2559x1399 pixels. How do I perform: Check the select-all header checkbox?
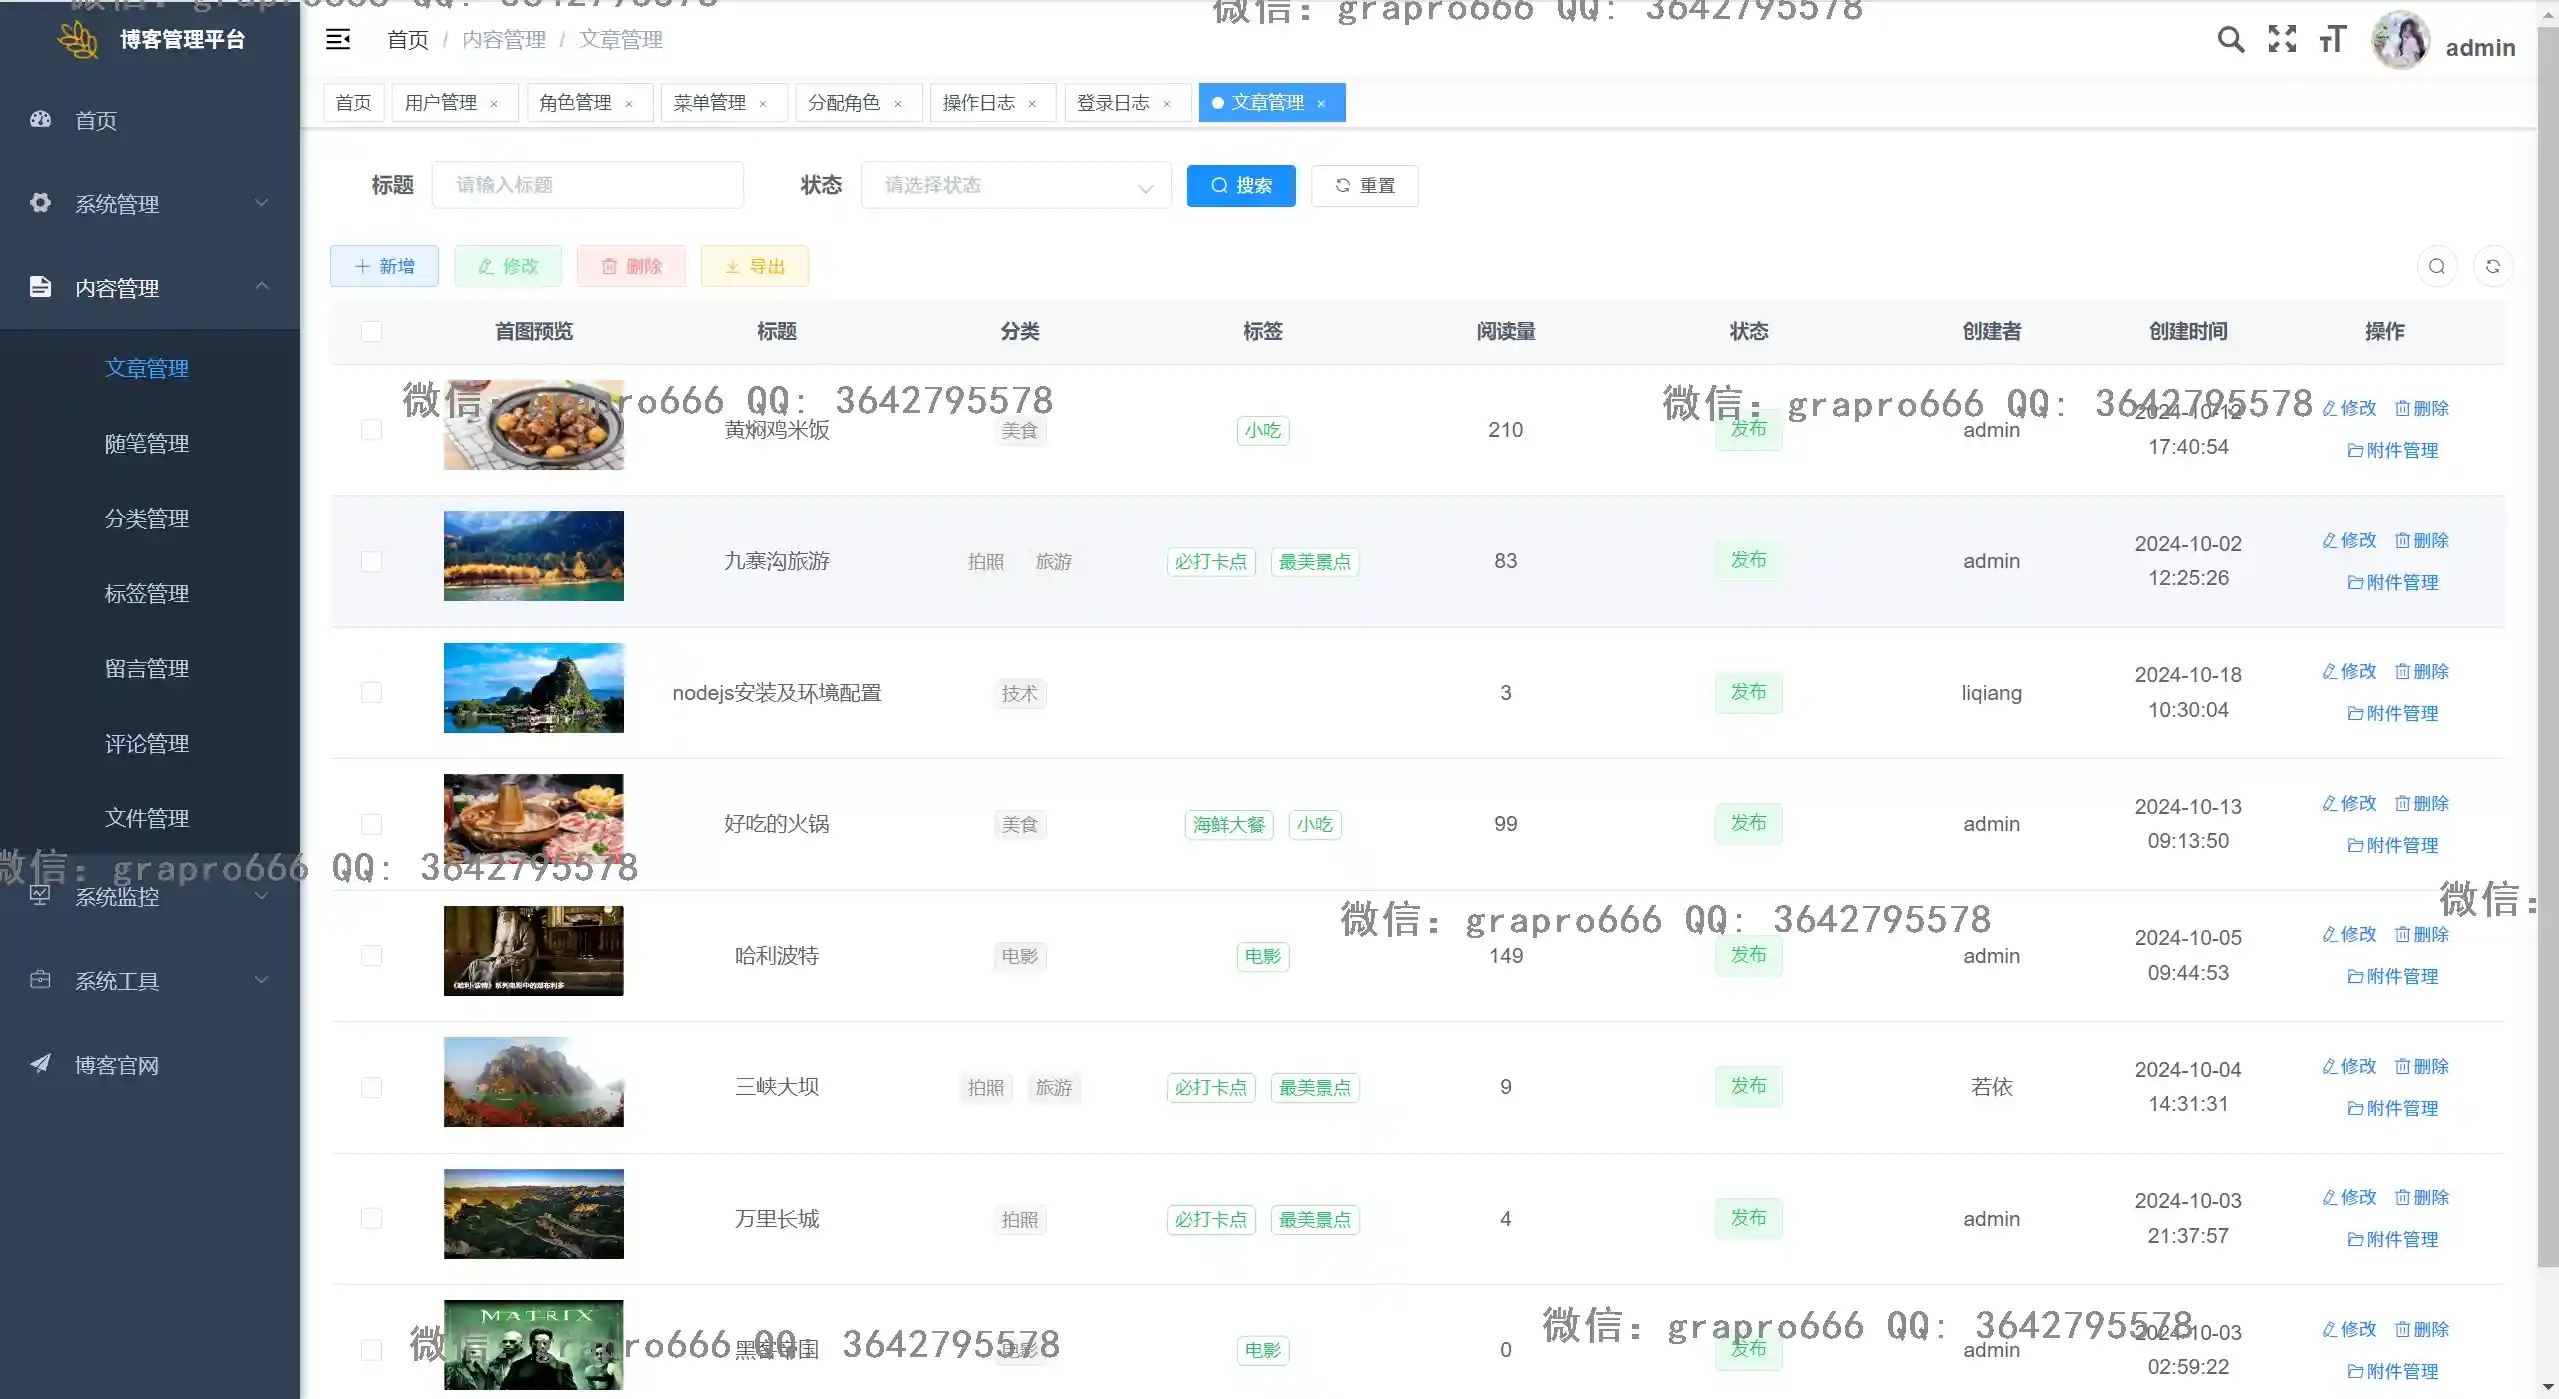coord(371,331)
